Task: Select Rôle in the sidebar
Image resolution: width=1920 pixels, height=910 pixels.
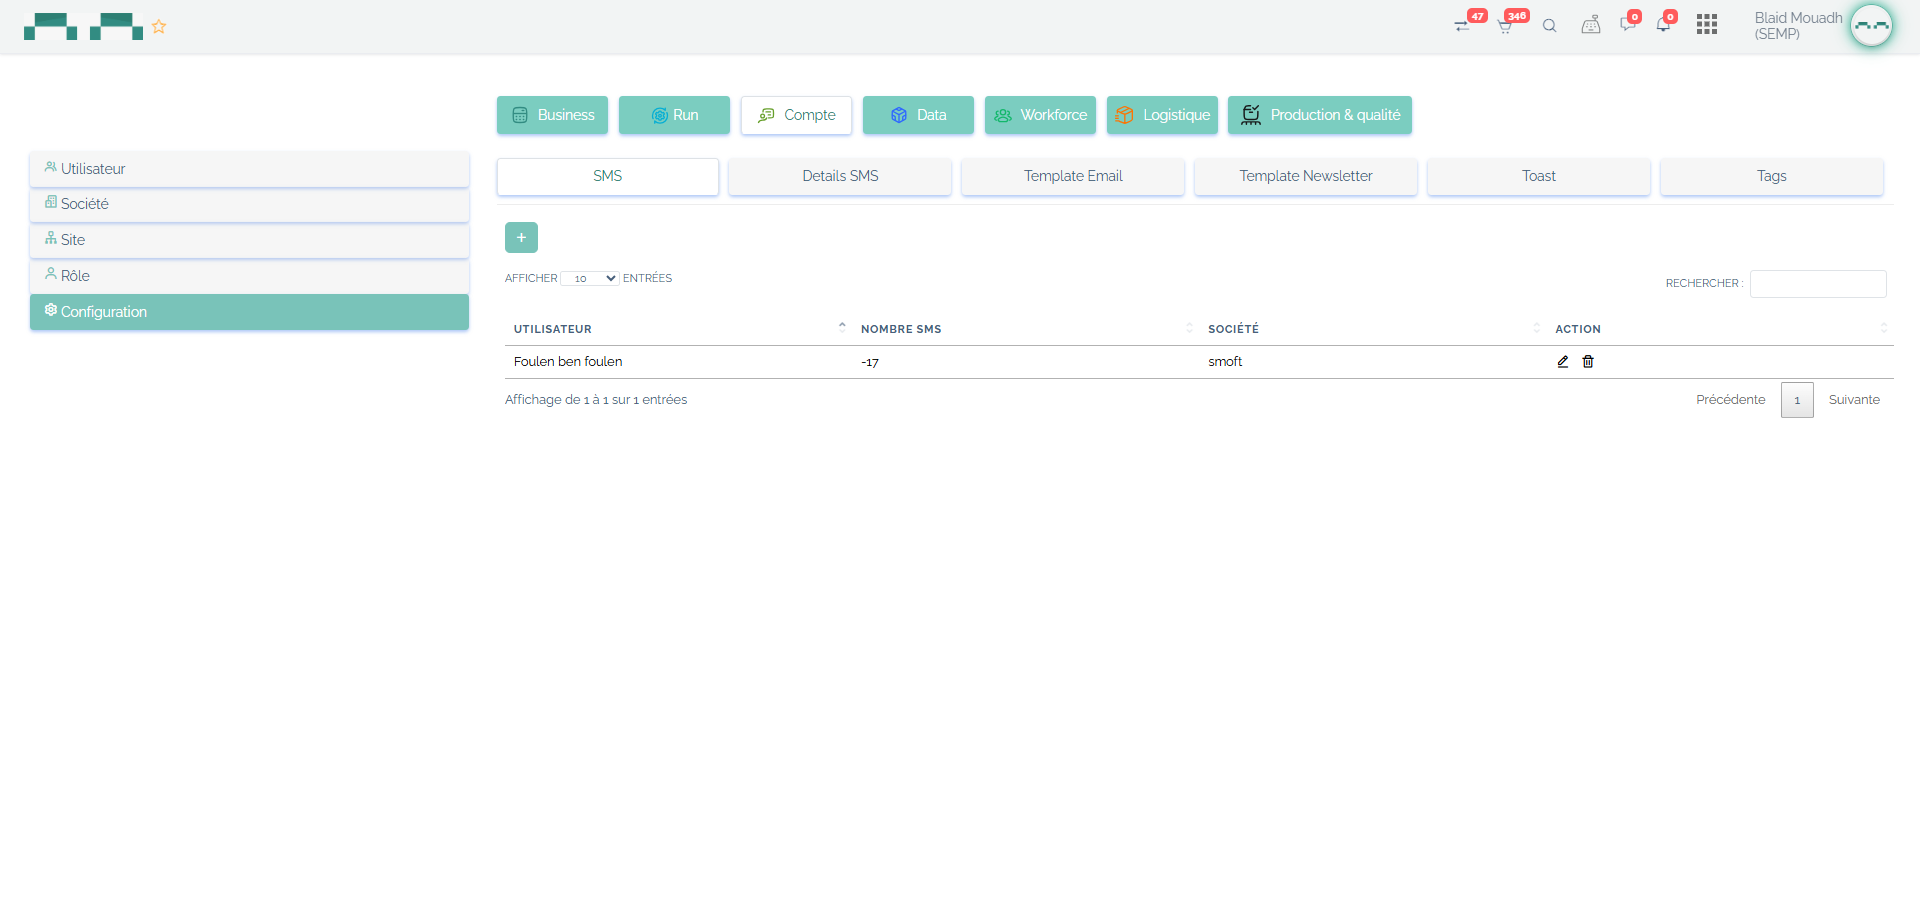Action: point(249,276)
